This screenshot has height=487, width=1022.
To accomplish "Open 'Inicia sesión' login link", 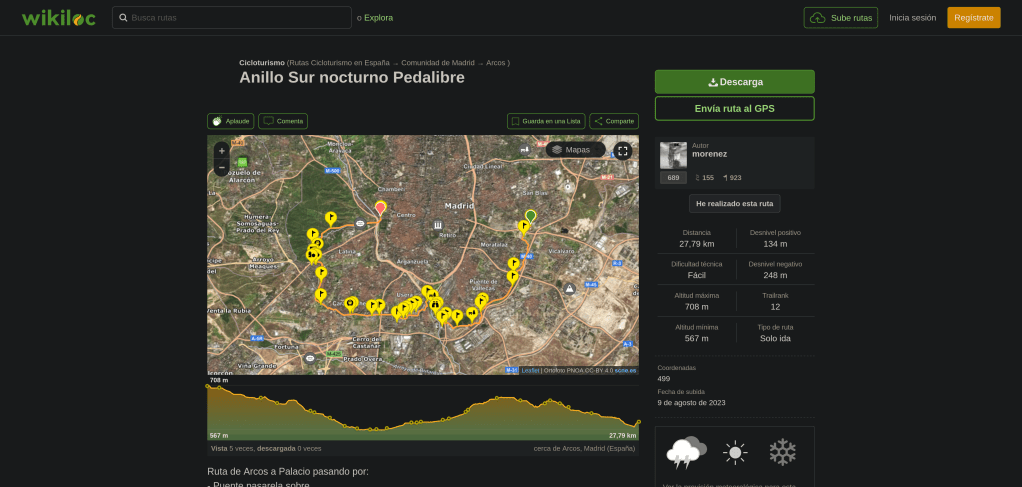I will click(x=912, y=18).
